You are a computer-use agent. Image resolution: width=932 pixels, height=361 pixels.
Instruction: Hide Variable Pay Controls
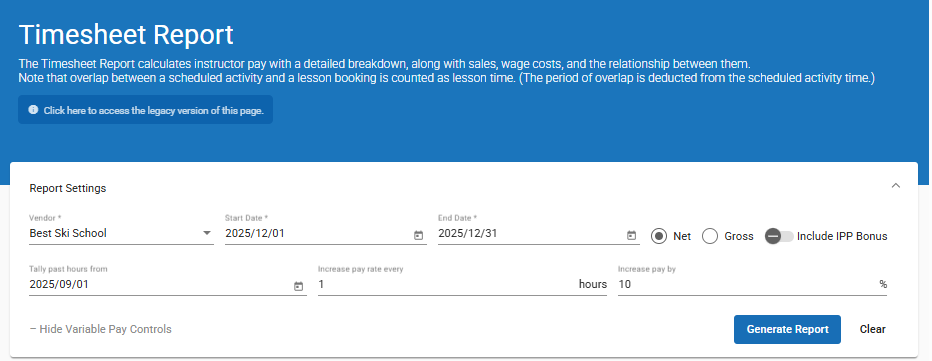(x=100, y=329)
